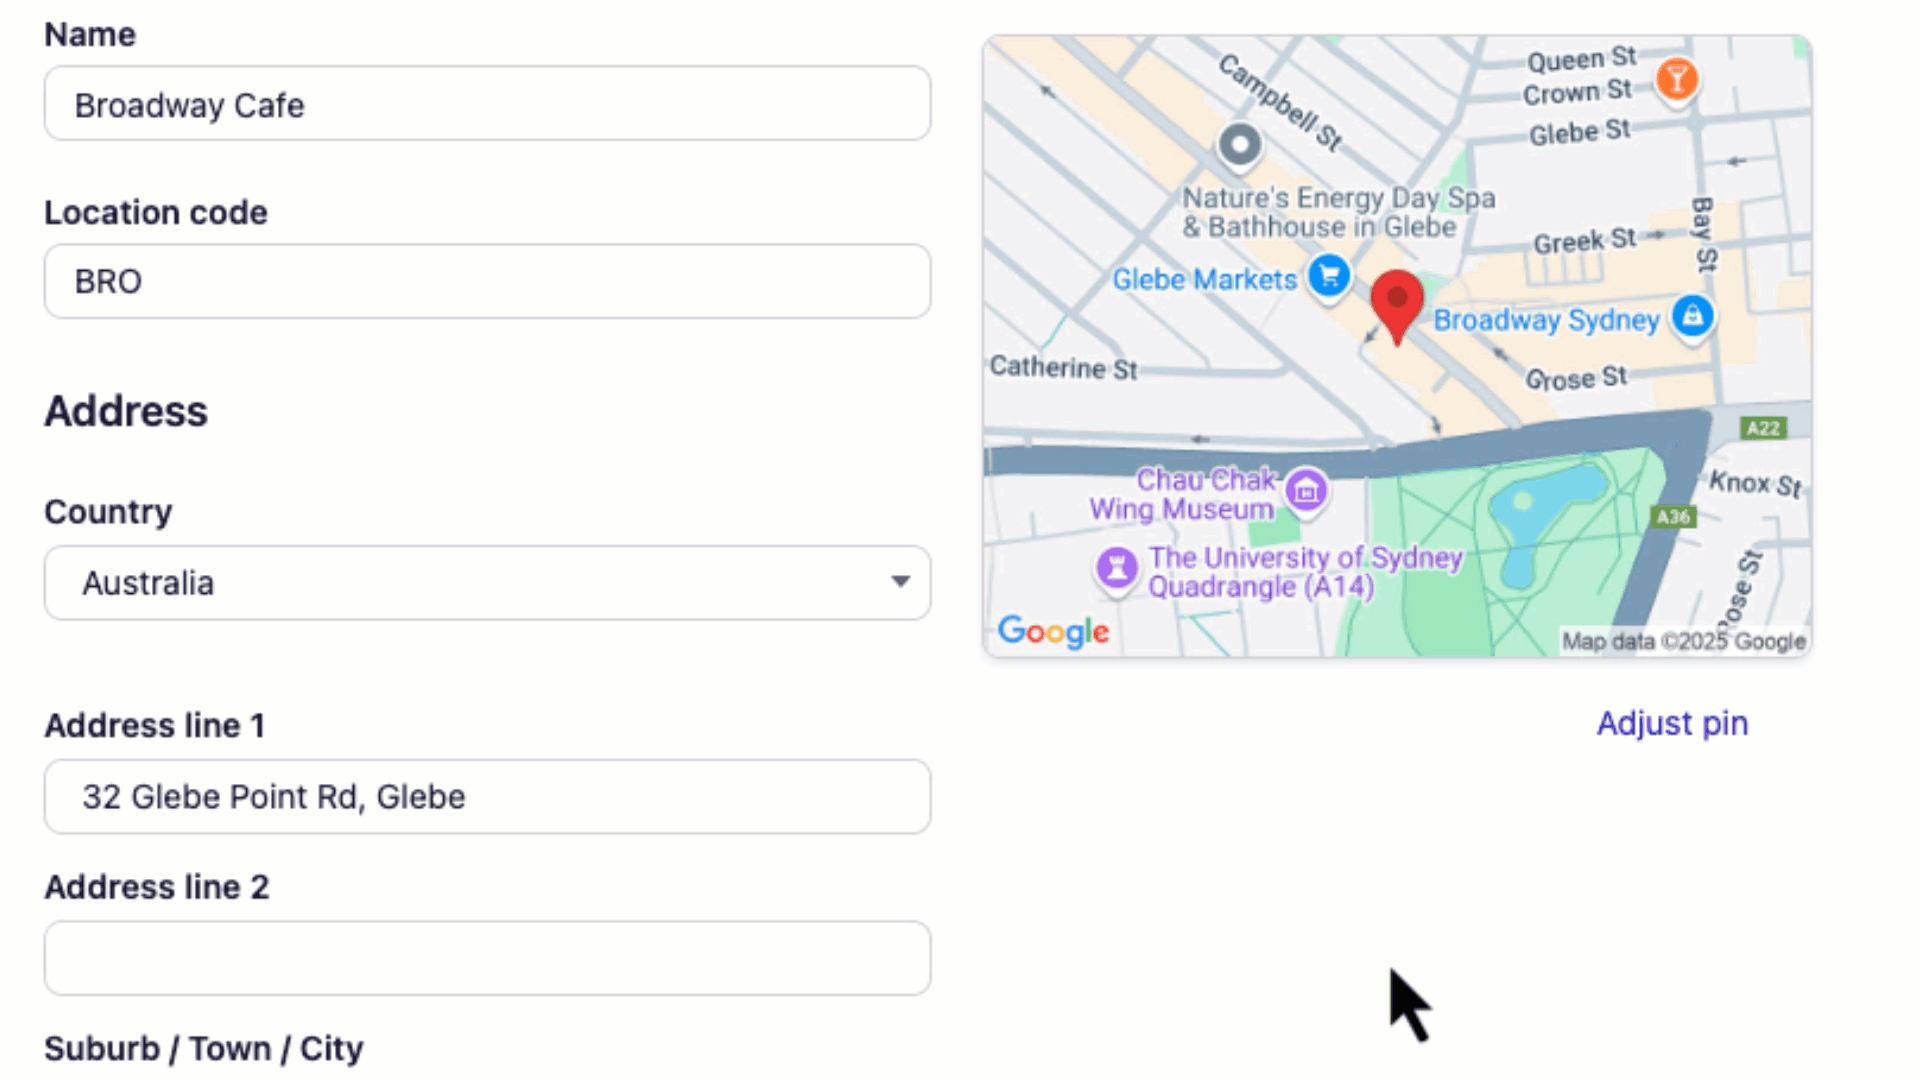Click The University of Sydney Quadrangle label
Viewport: 1920px width, 1080px height.
[x=1305, y=572]
